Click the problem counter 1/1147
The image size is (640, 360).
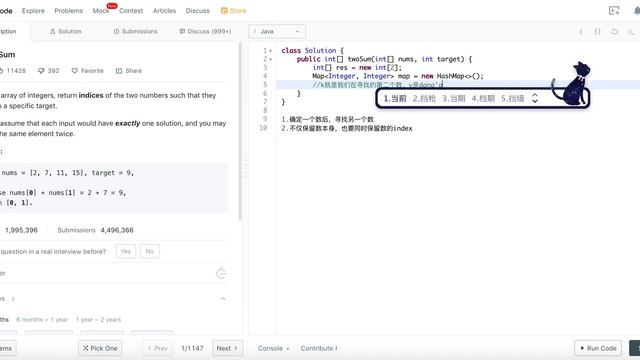[x=192, y=348]
